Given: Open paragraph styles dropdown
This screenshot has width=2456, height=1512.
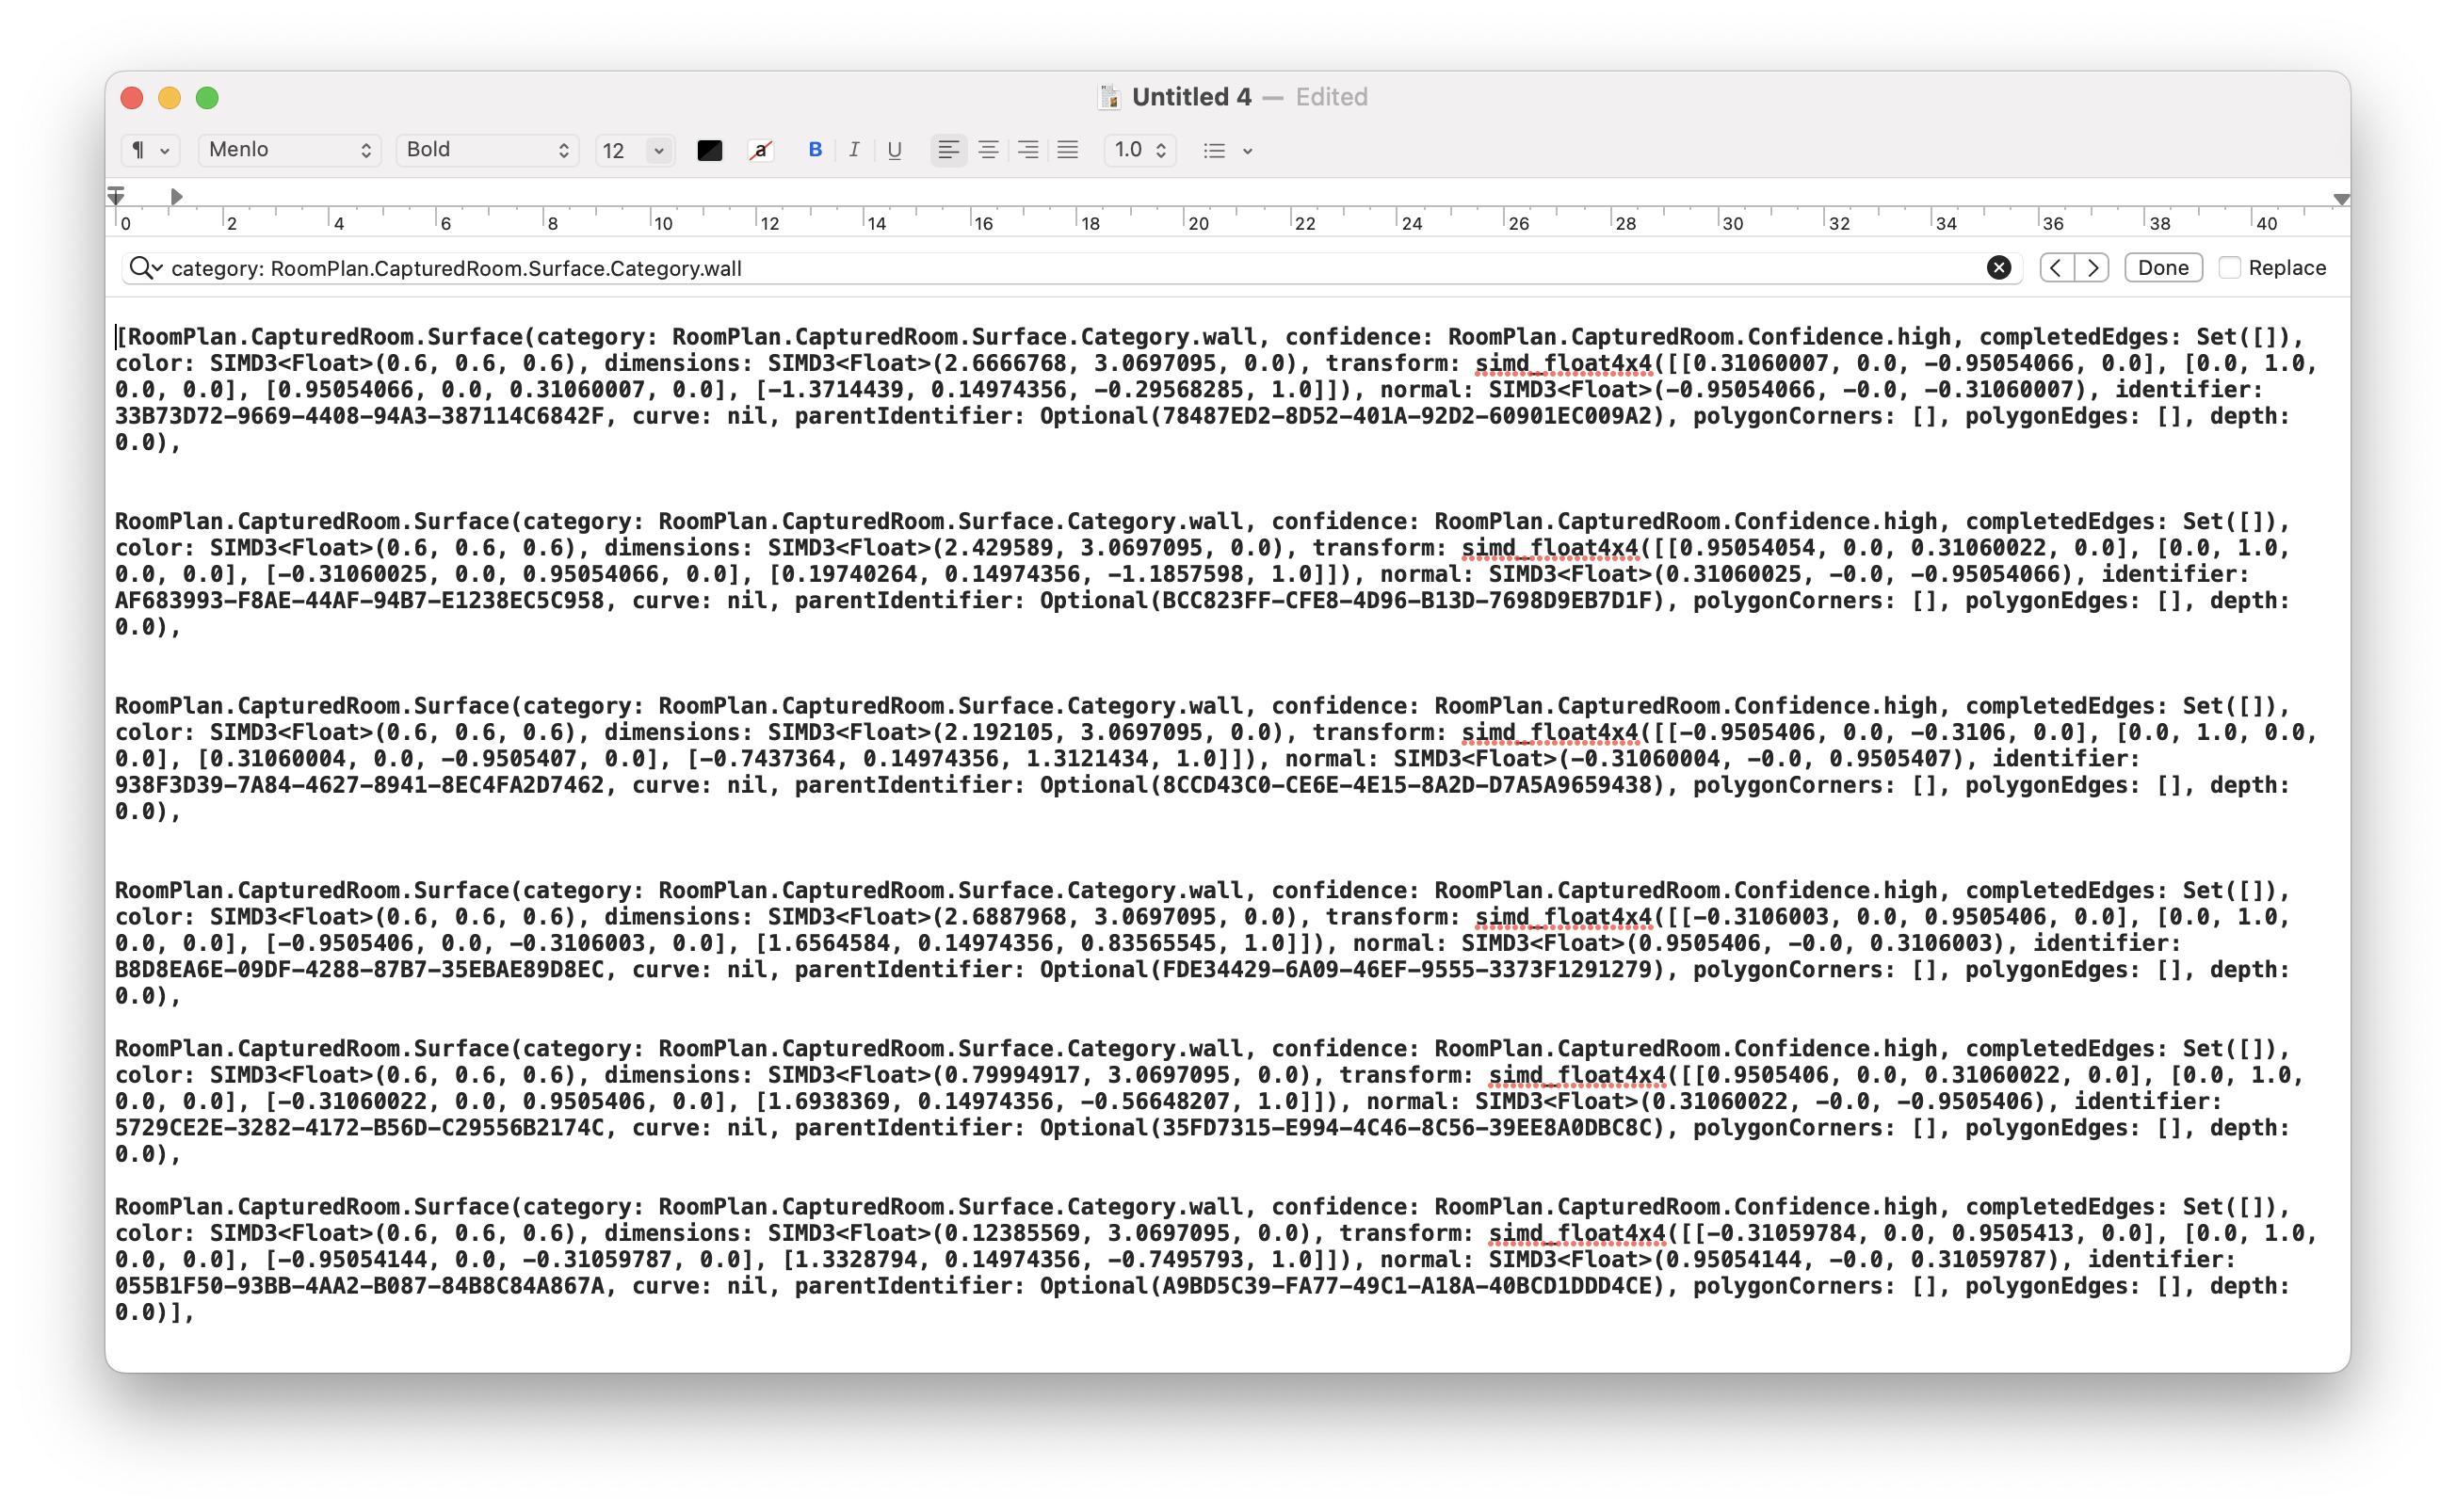Looking at the screenshot, I should (150, 150).
